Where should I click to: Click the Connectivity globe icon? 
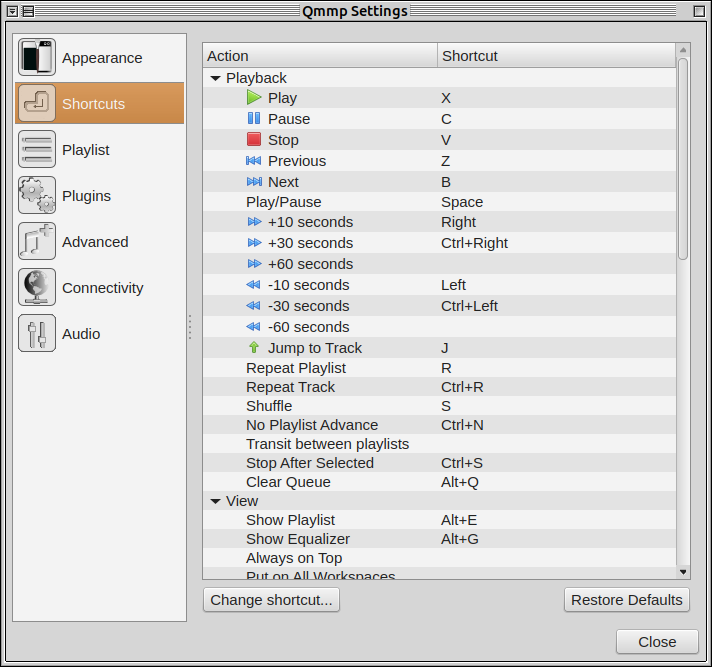pyautogui.click(x=37, y=287)
